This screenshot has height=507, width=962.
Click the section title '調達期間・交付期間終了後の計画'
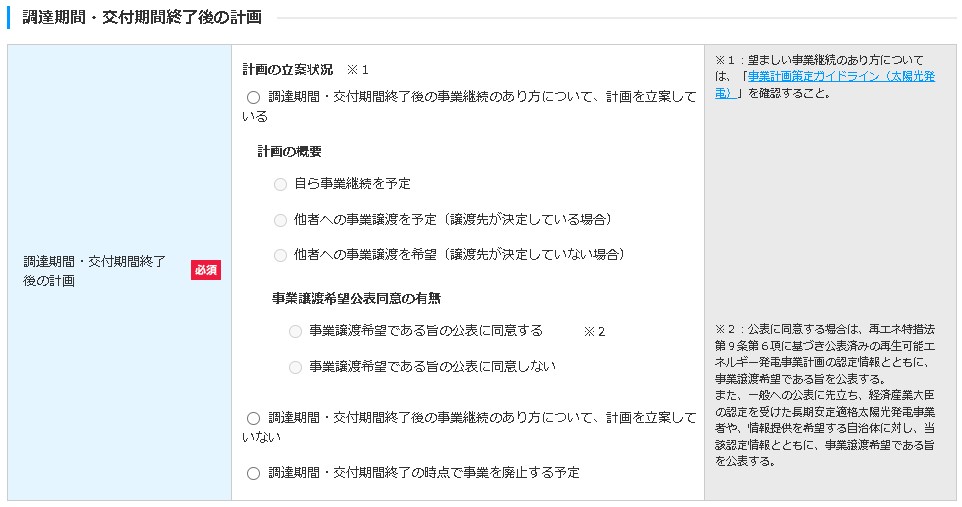[x=142, y=17]
